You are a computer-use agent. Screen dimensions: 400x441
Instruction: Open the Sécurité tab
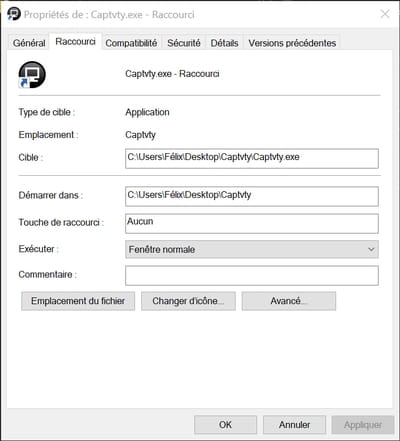point(184,43)
